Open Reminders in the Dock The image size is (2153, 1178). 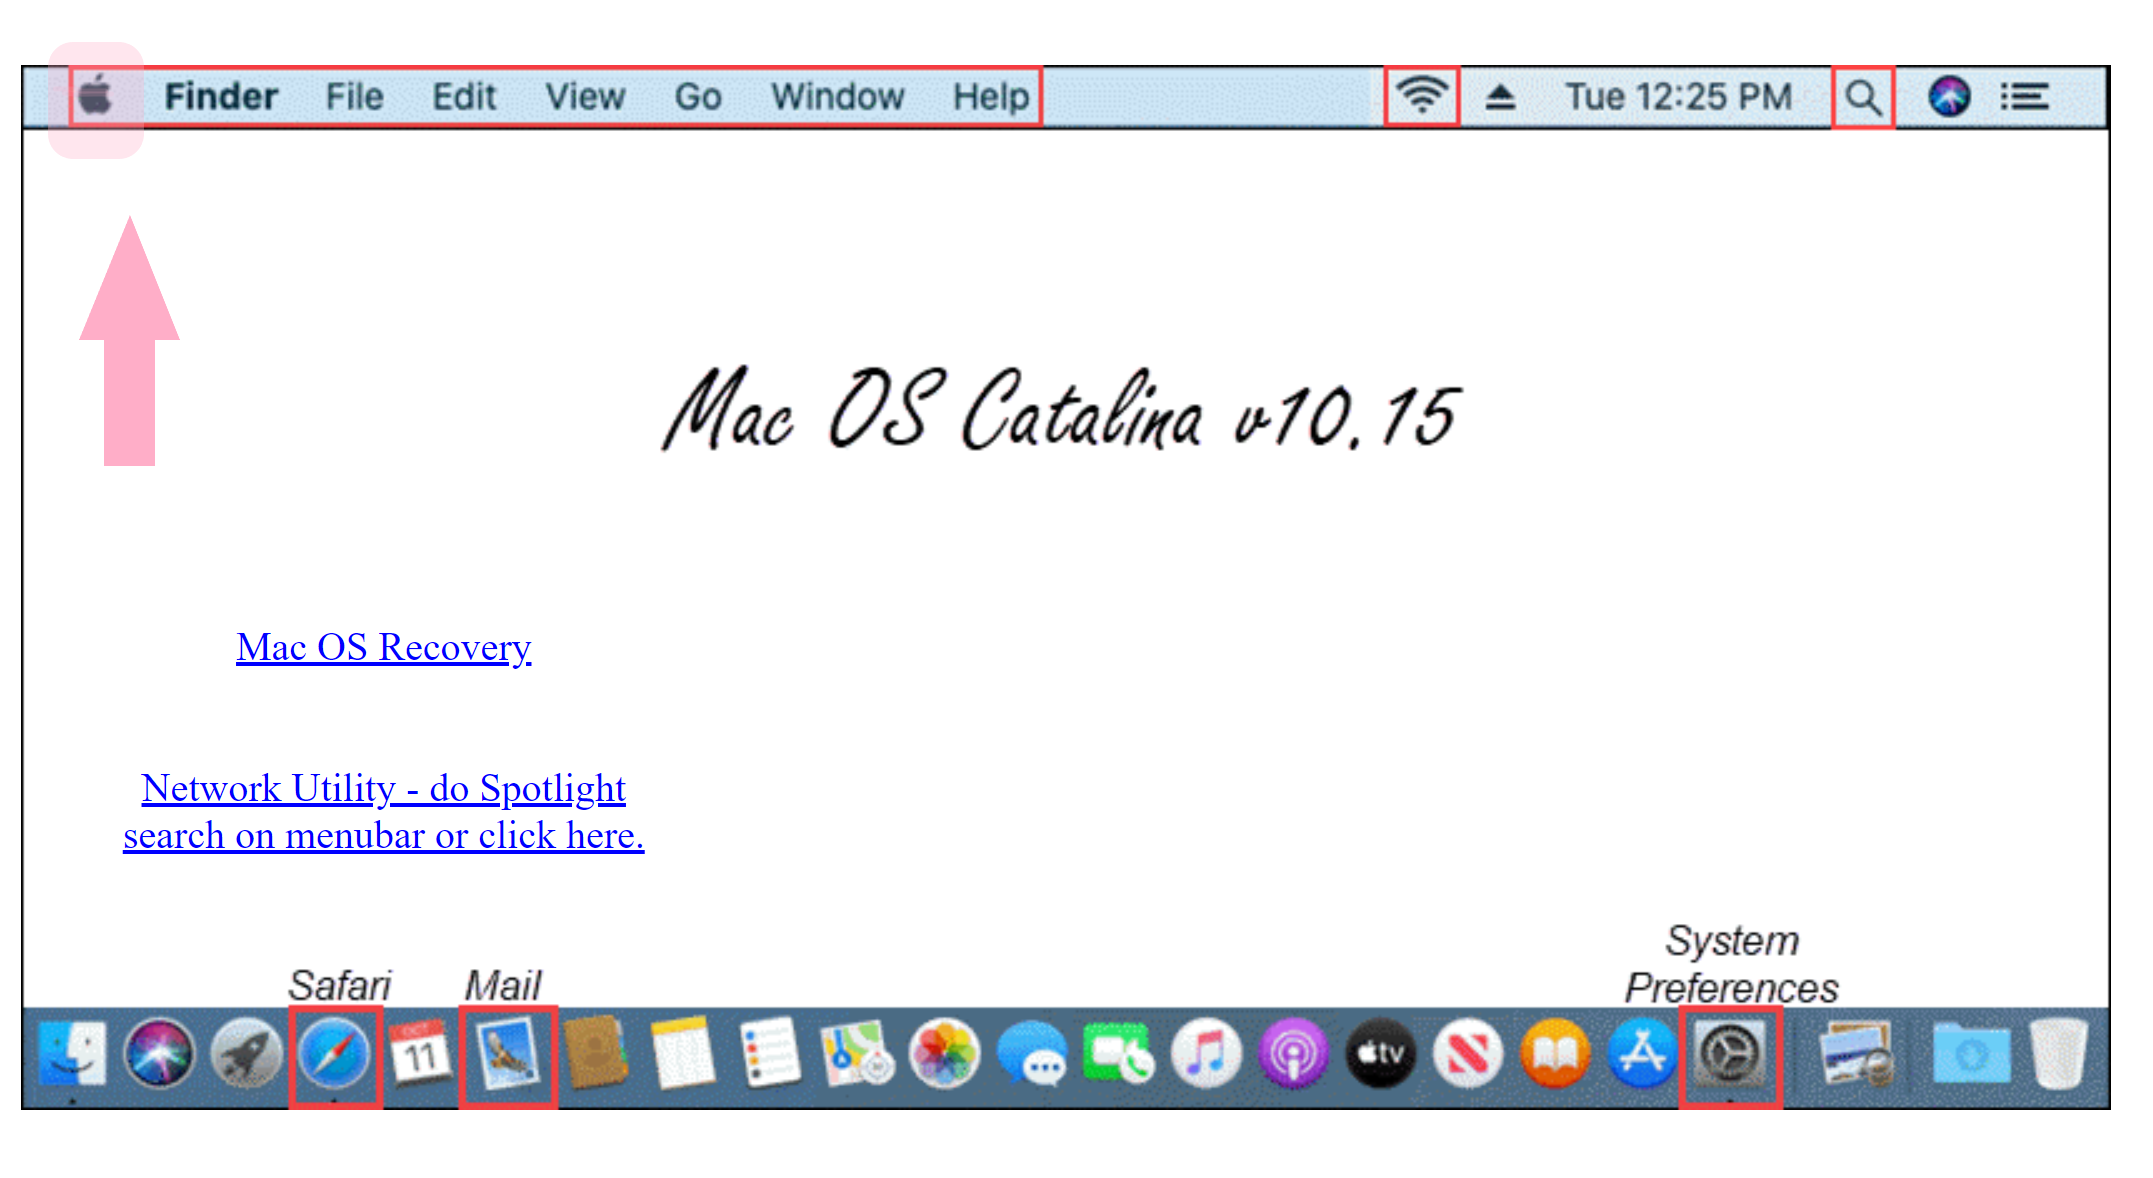tap(770, 1054)
